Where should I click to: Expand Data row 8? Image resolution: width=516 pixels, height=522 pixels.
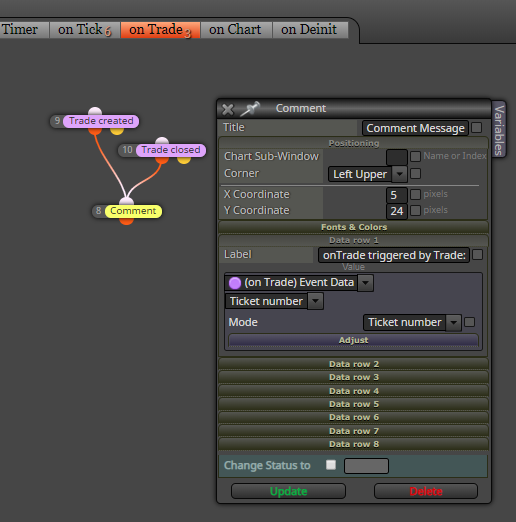tap(354, 444)
